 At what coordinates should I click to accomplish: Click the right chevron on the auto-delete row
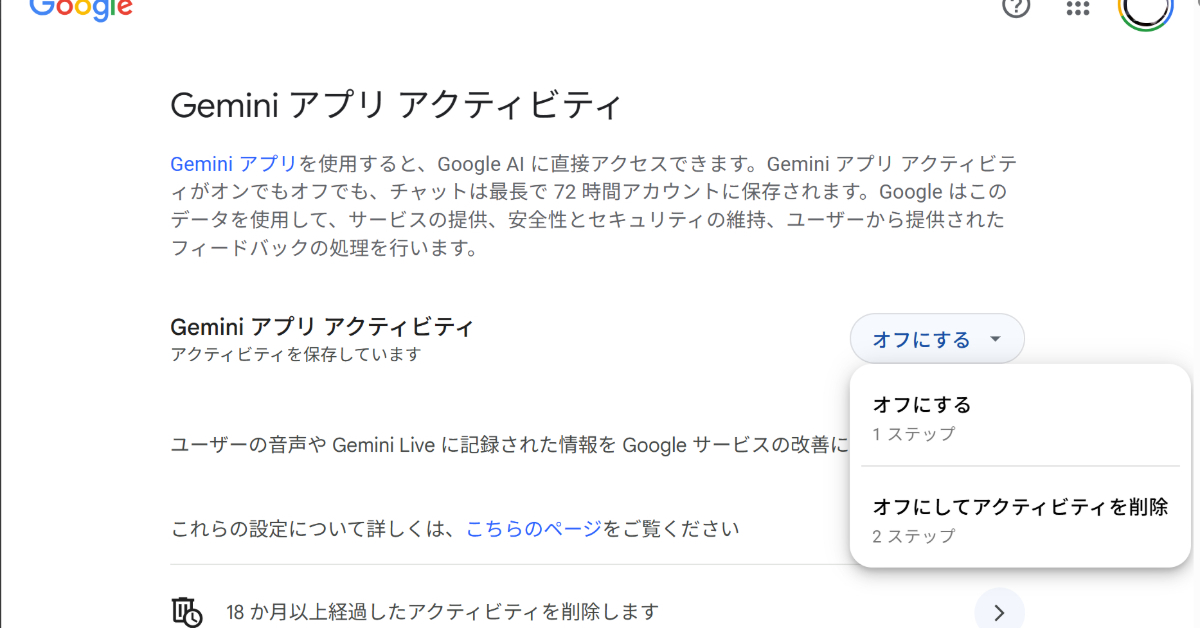tap(999, 612)
